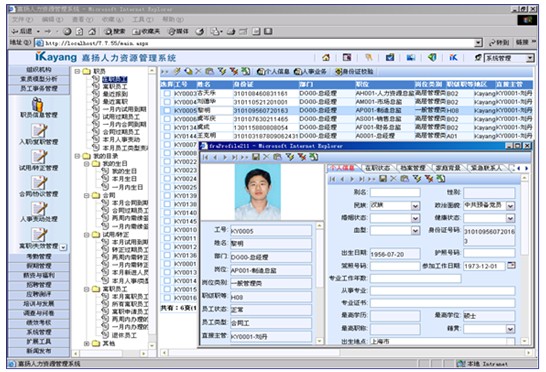Tick the checkbox for row KY0005

(x=167, y=110)
